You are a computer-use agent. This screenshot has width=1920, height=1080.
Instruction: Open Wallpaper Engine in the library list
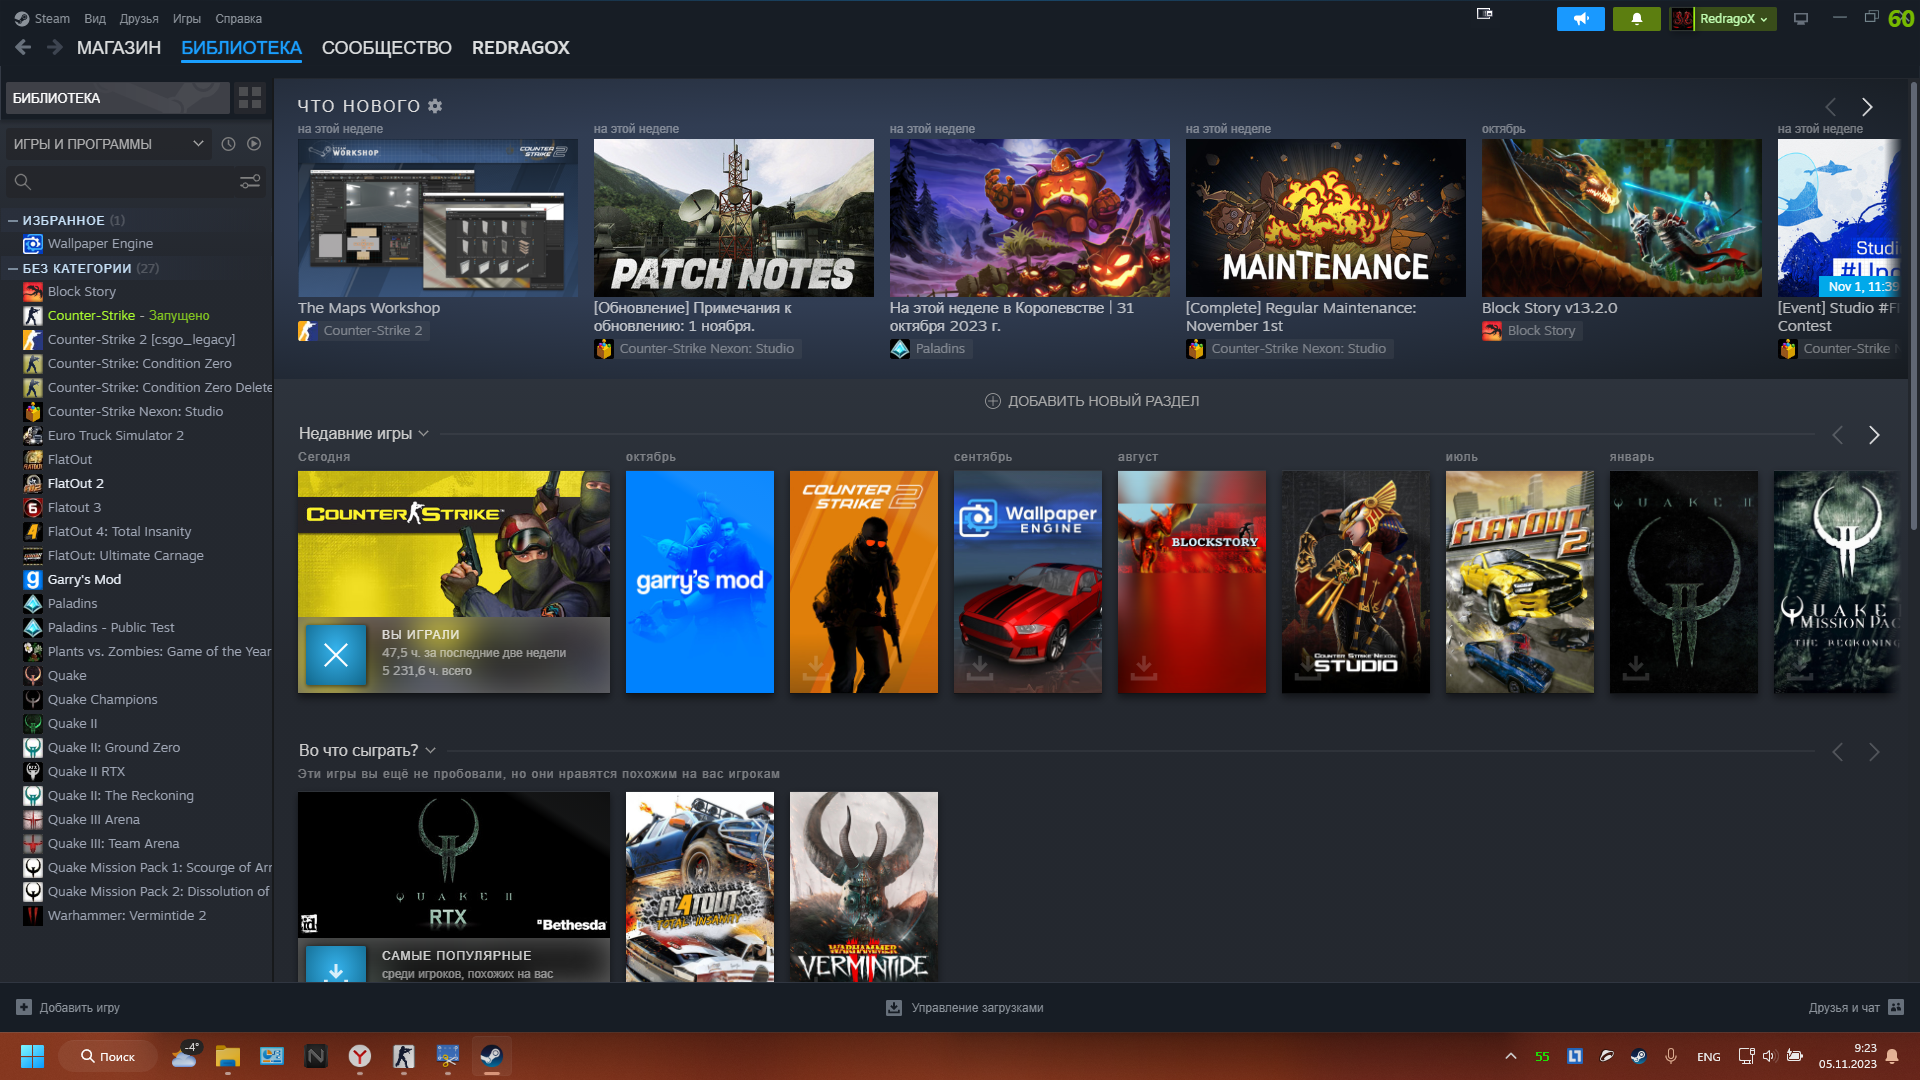tap(100, 244)
